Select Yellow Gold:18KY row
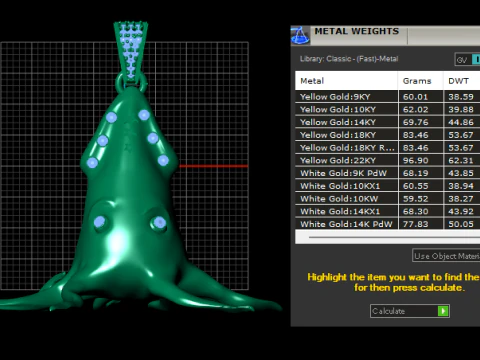The image size is (480, 360). (388, 135)
